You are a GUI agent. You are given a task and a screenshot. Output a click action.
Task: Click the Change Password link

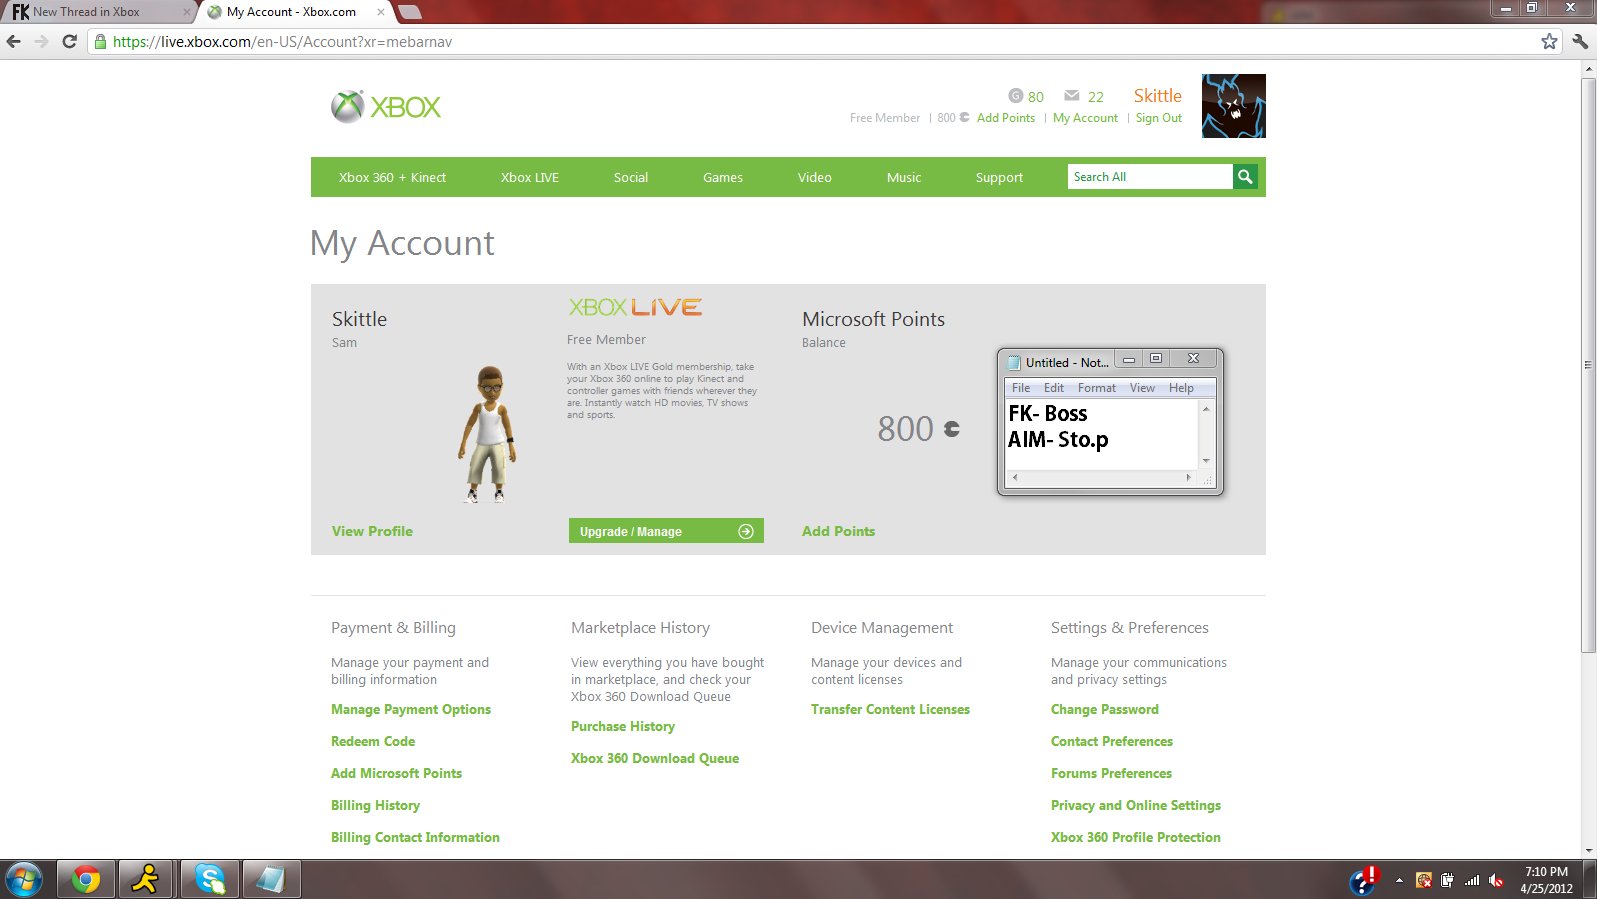point(1105,709)
